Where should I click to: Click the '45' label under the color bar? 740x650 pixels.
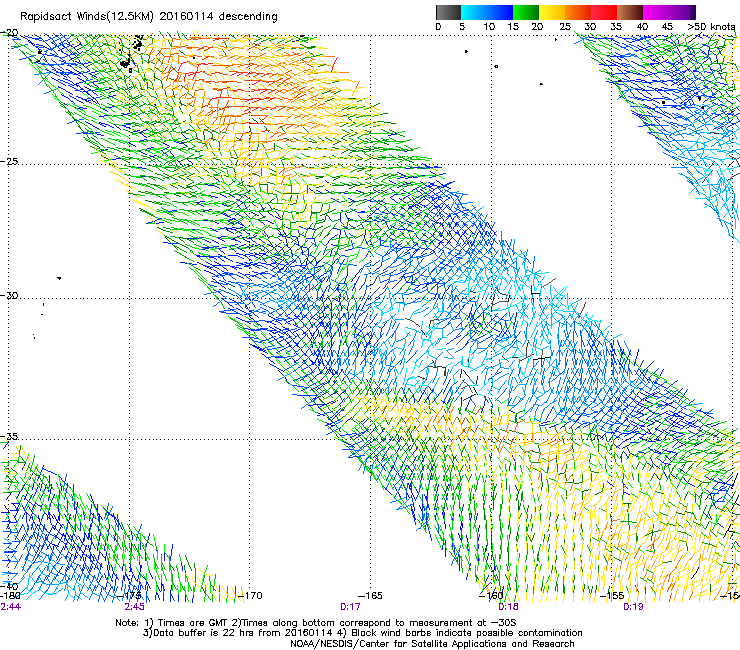click(667, 27)
